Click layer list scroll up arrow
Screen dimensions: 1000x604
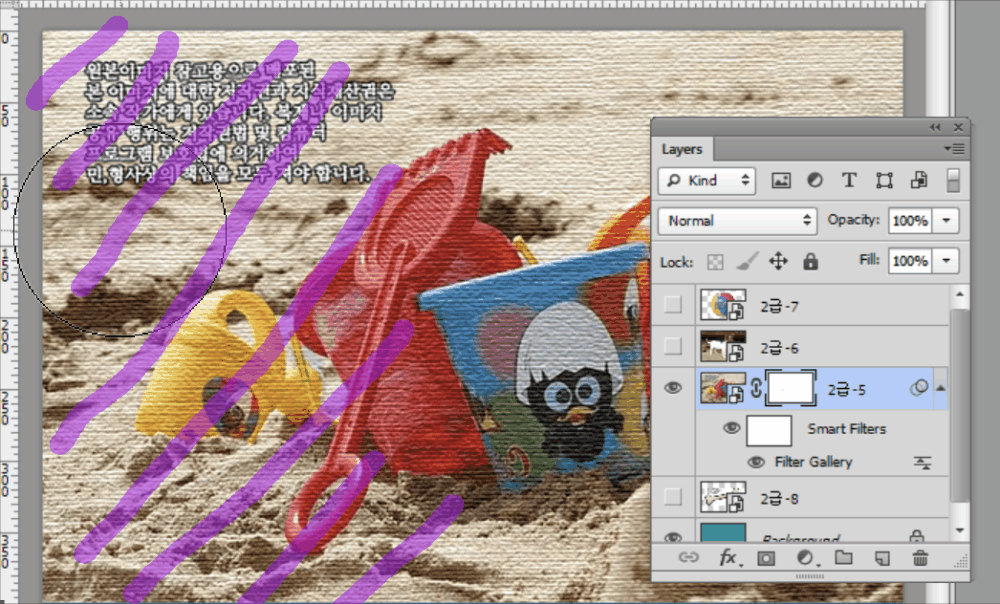click(x=960, y=295)
